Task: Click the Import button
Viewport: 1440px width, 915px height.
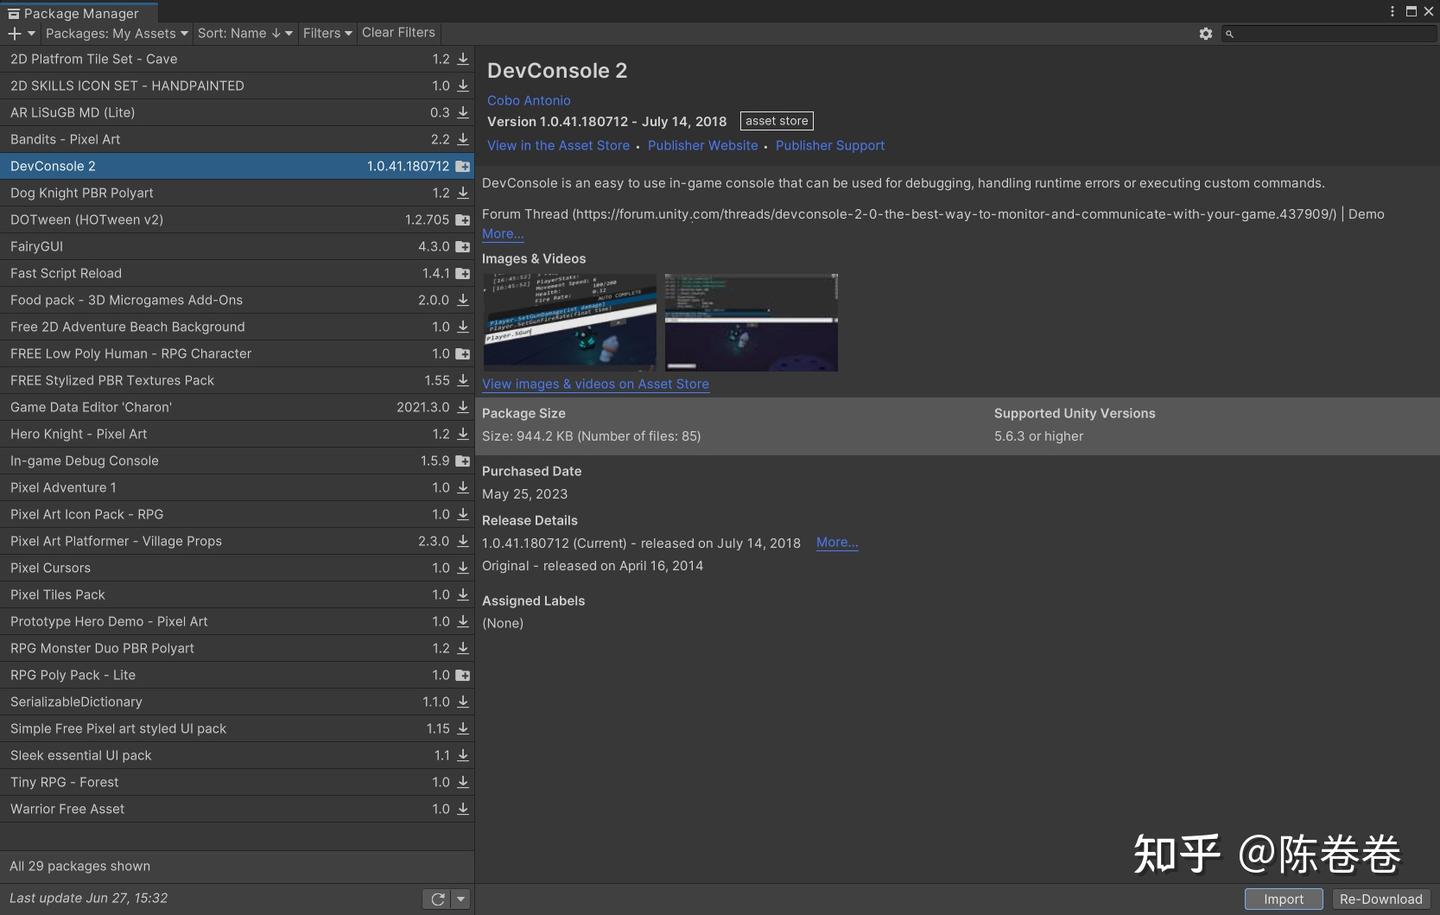Action: [x=1283, y=899]
